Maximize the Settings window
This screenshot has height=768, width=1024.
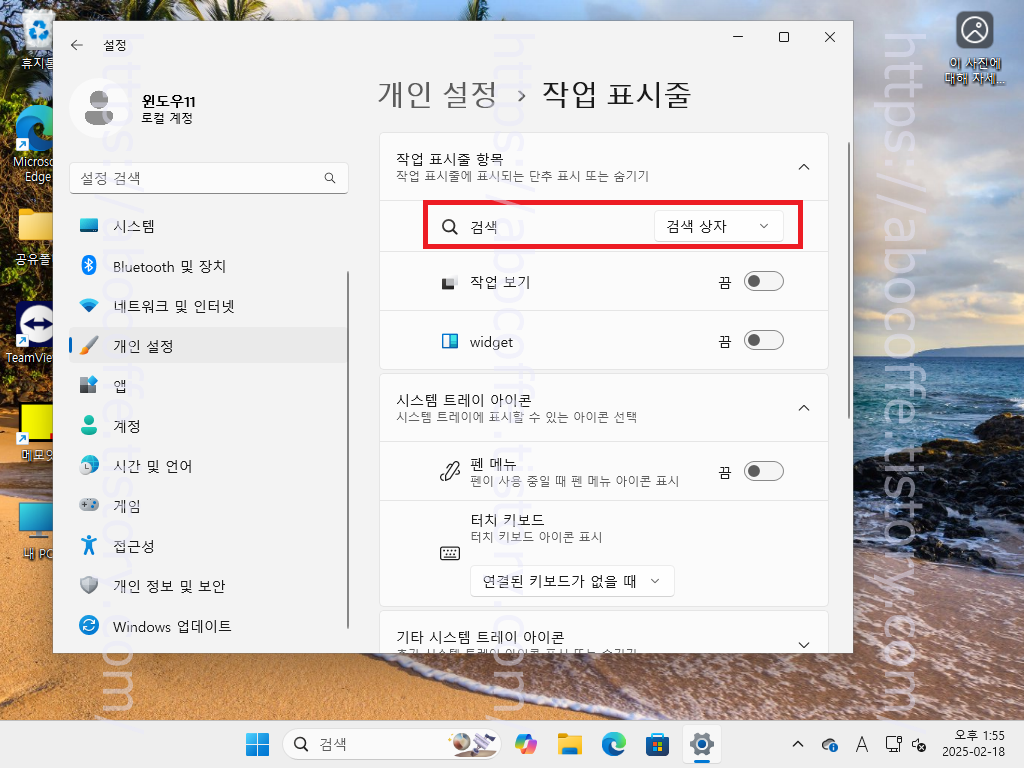(x=784, y=37)
